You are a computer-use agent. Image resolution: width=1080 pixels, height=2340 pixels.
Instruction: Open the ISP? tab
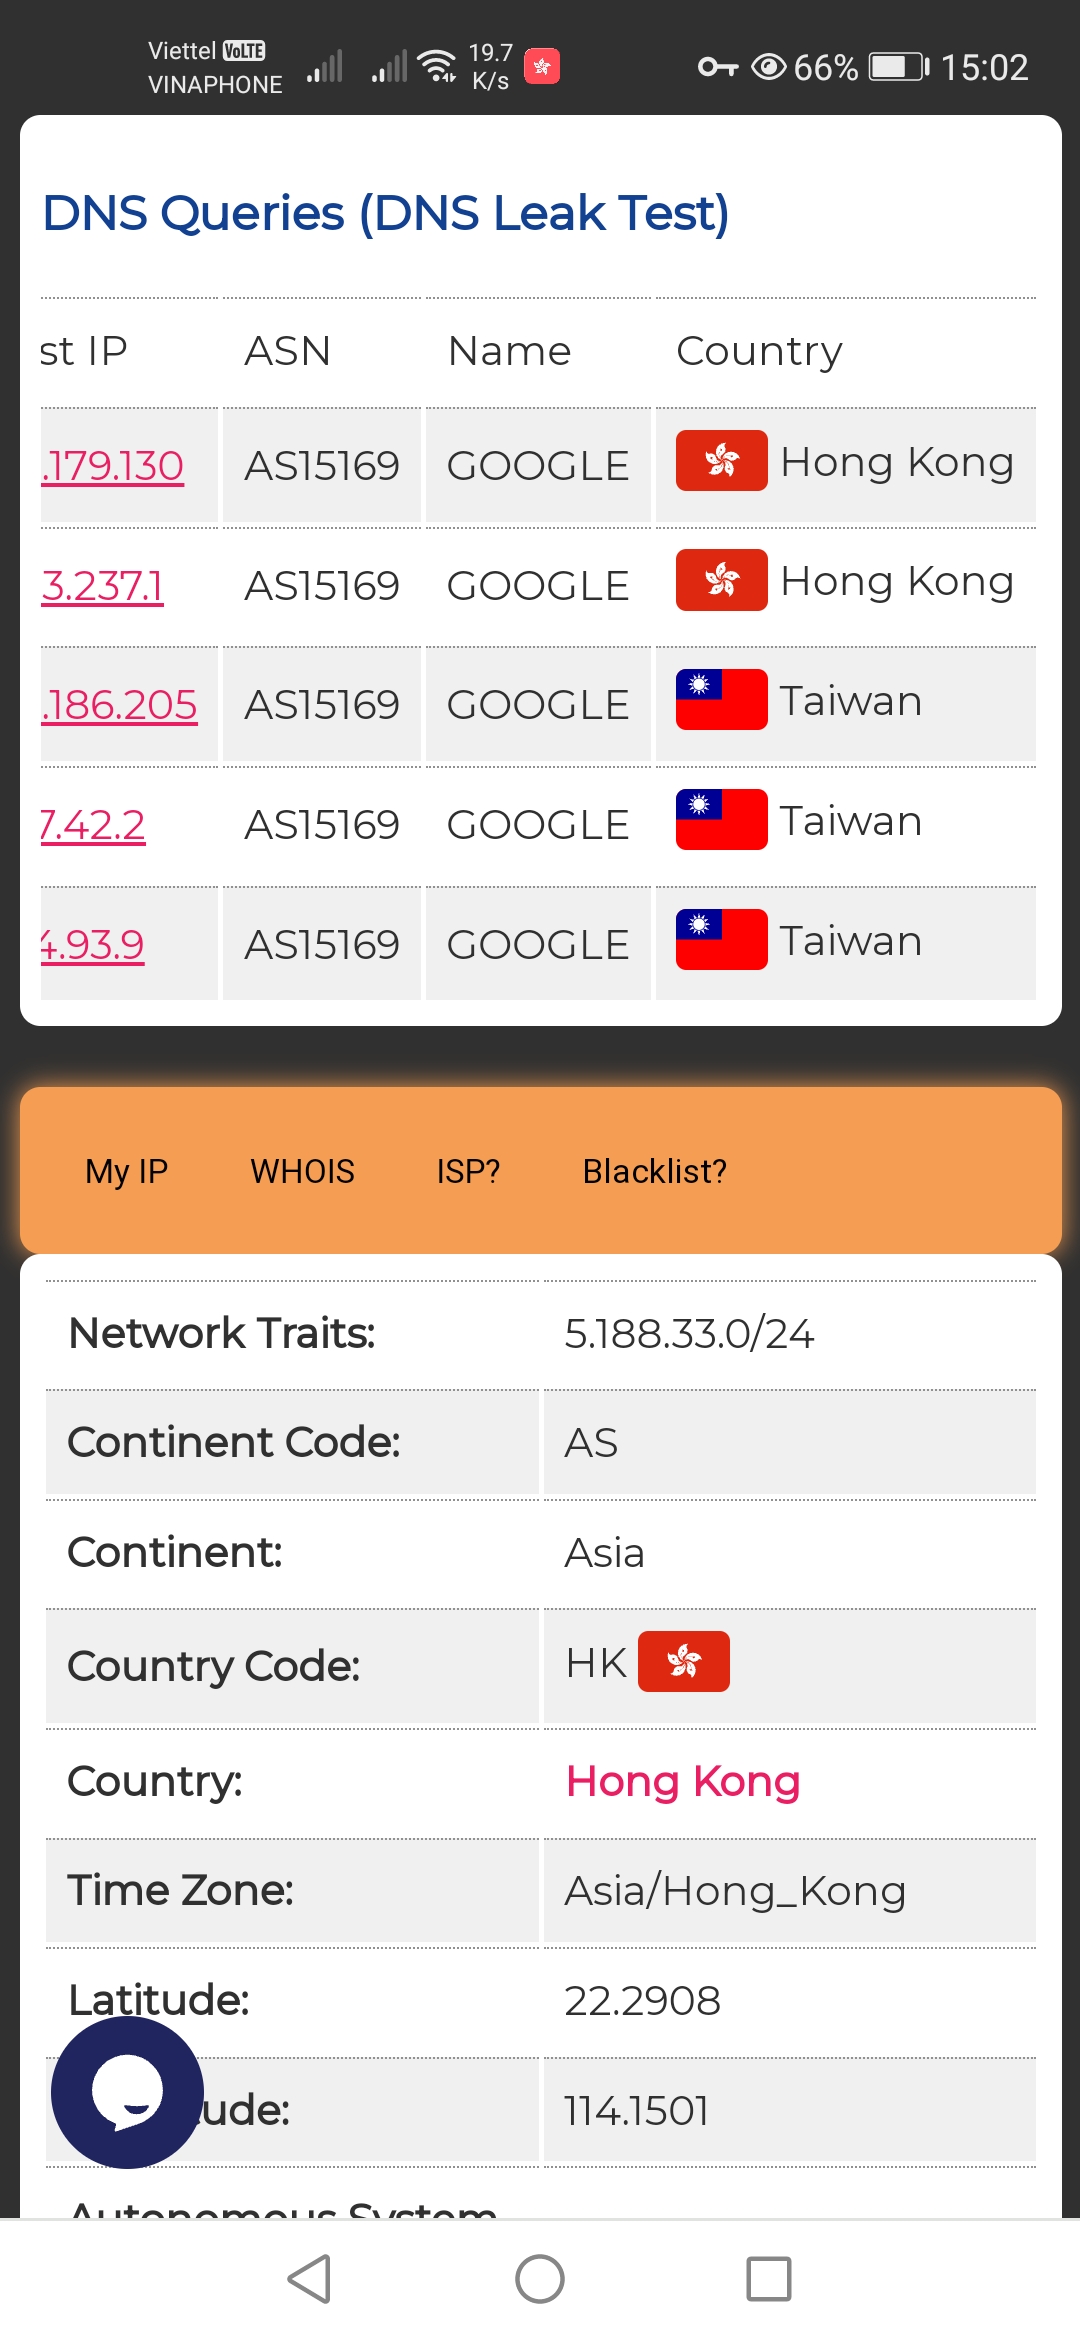coord(468,1171)
